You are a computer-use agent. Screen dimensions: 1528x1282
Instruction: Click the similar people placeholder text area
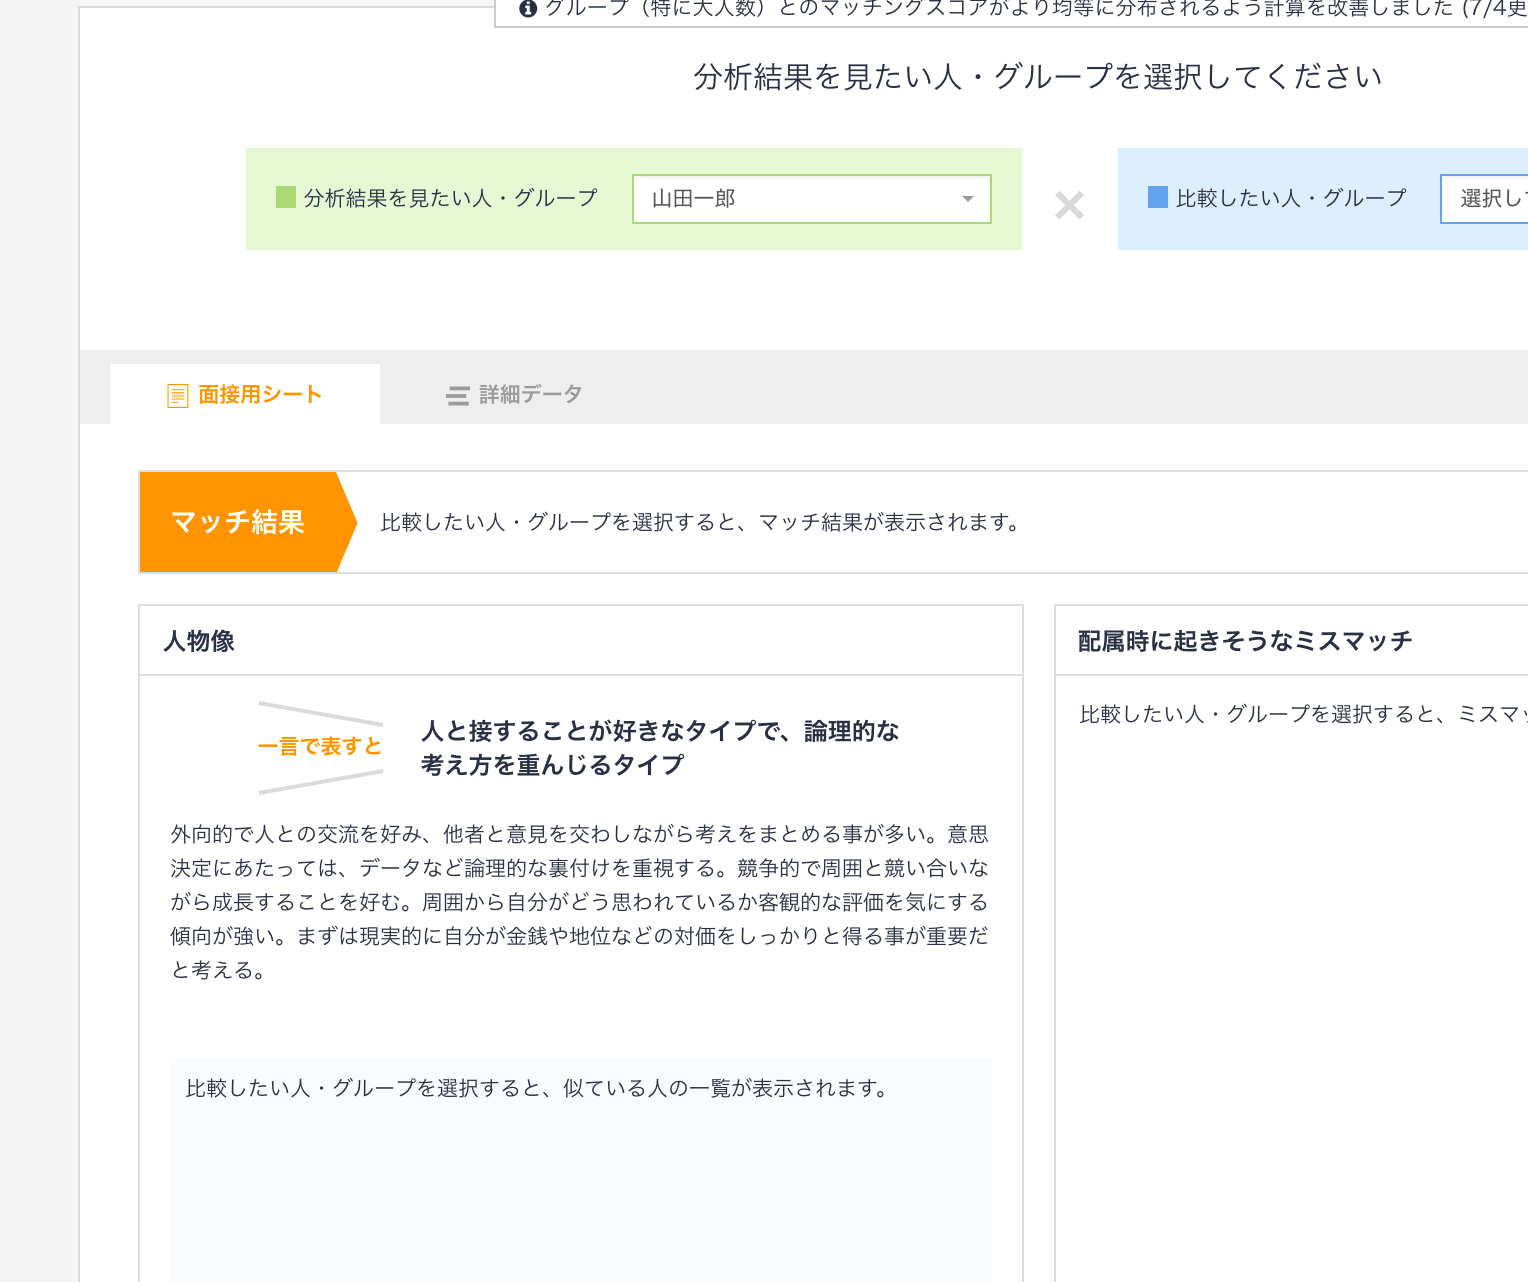[535, 1087]
